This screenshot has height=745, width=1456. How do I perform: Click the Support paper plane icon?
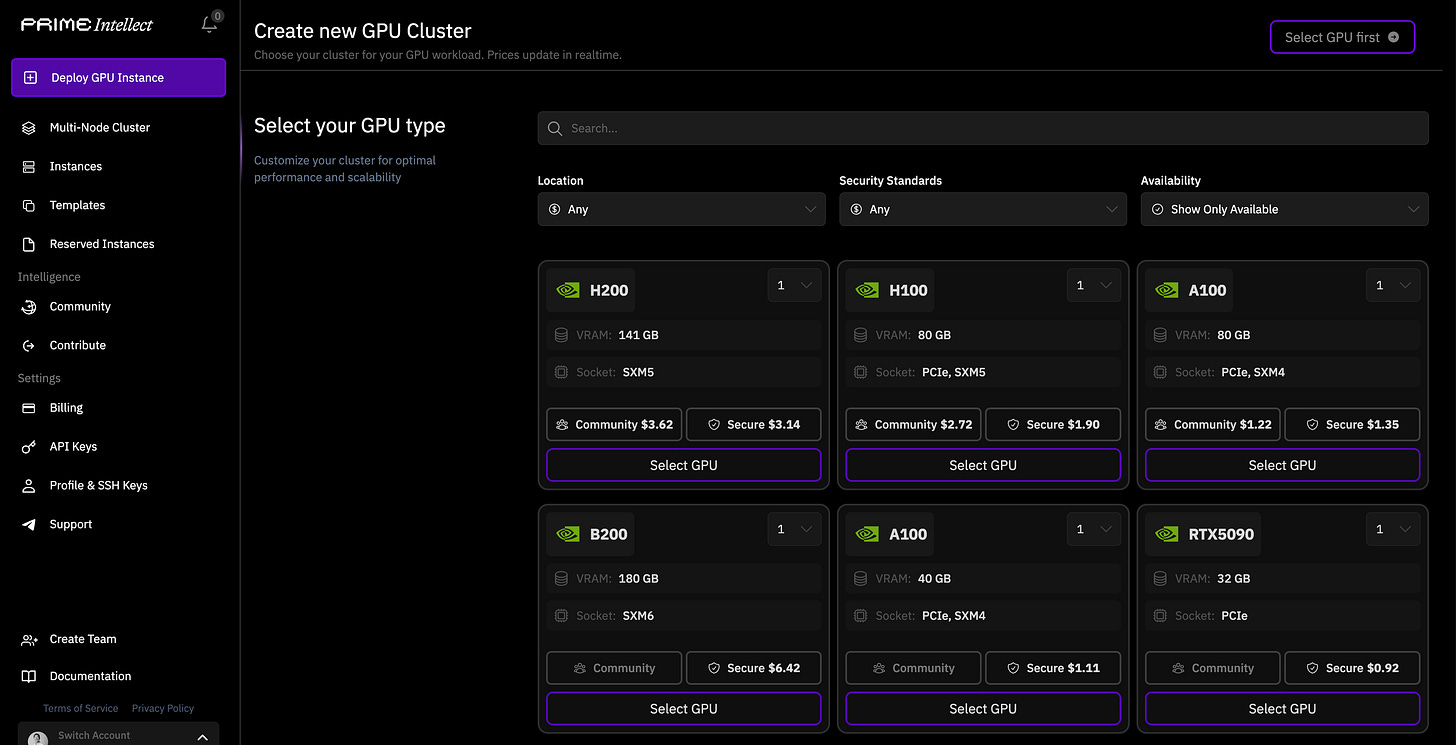tap(29, 524)
